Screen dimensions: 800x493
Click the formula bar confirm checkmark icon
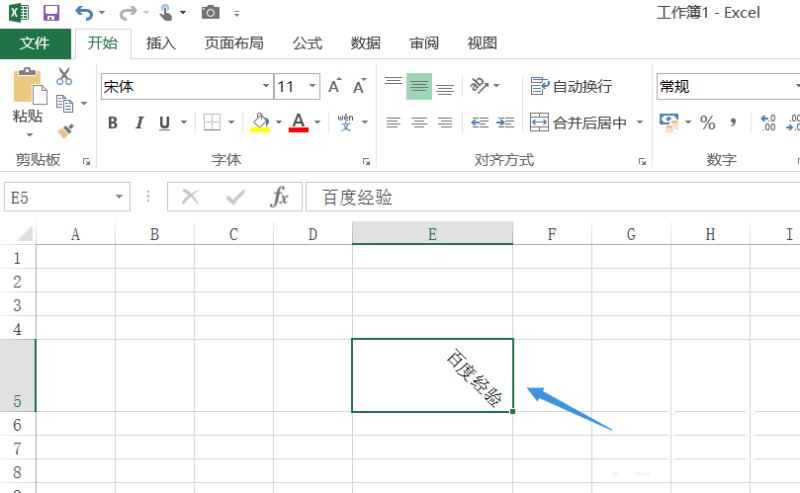coord(235,196)
